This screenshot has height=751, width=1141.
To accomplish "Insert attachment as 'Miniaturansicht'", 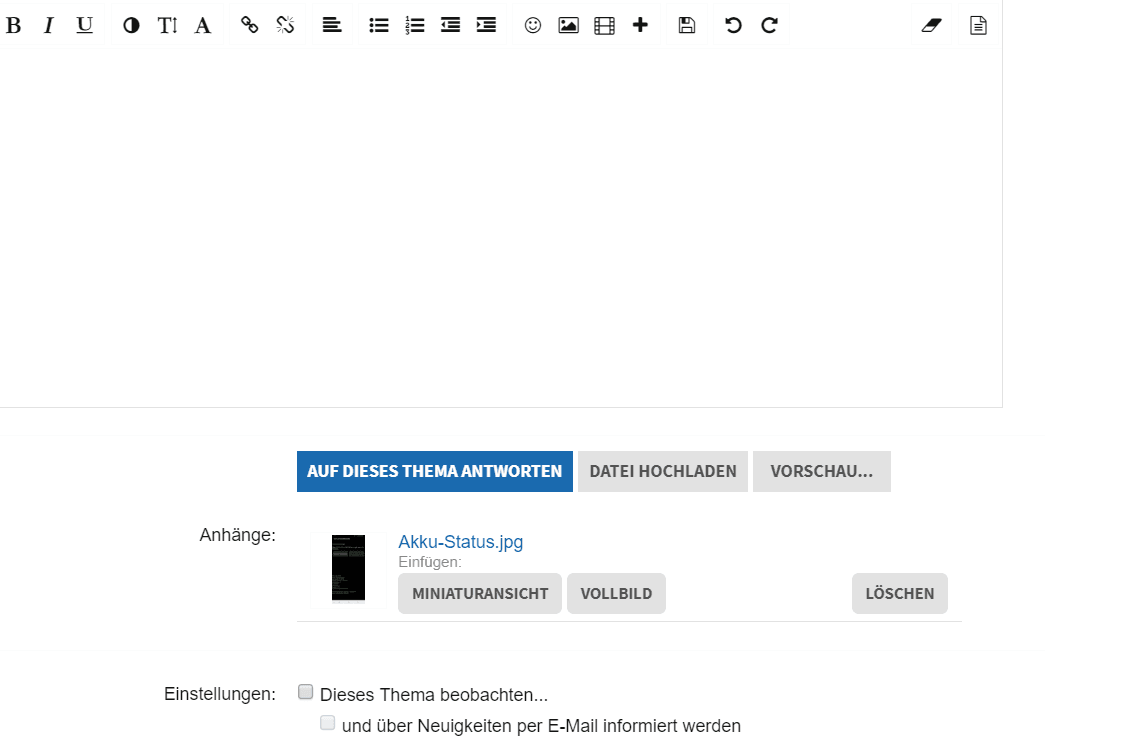I will [480, 593].
